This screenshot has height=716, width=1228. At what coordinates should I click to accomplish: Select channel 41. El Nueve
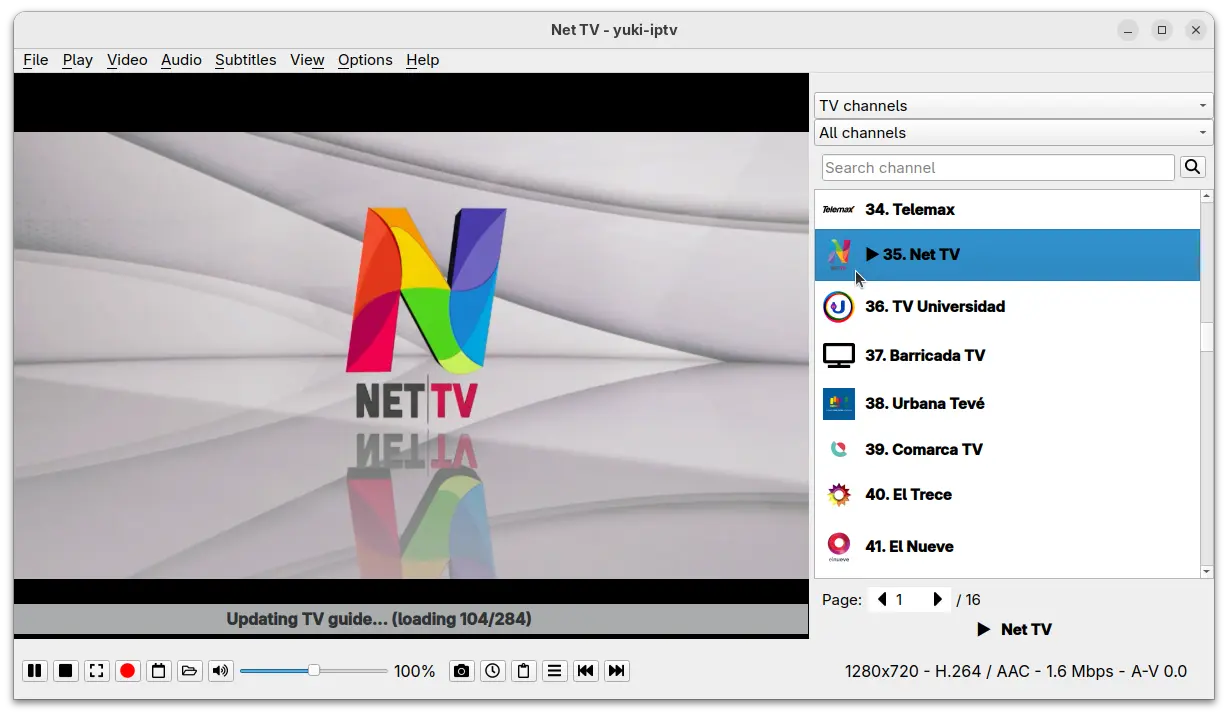click(1007, 546)
